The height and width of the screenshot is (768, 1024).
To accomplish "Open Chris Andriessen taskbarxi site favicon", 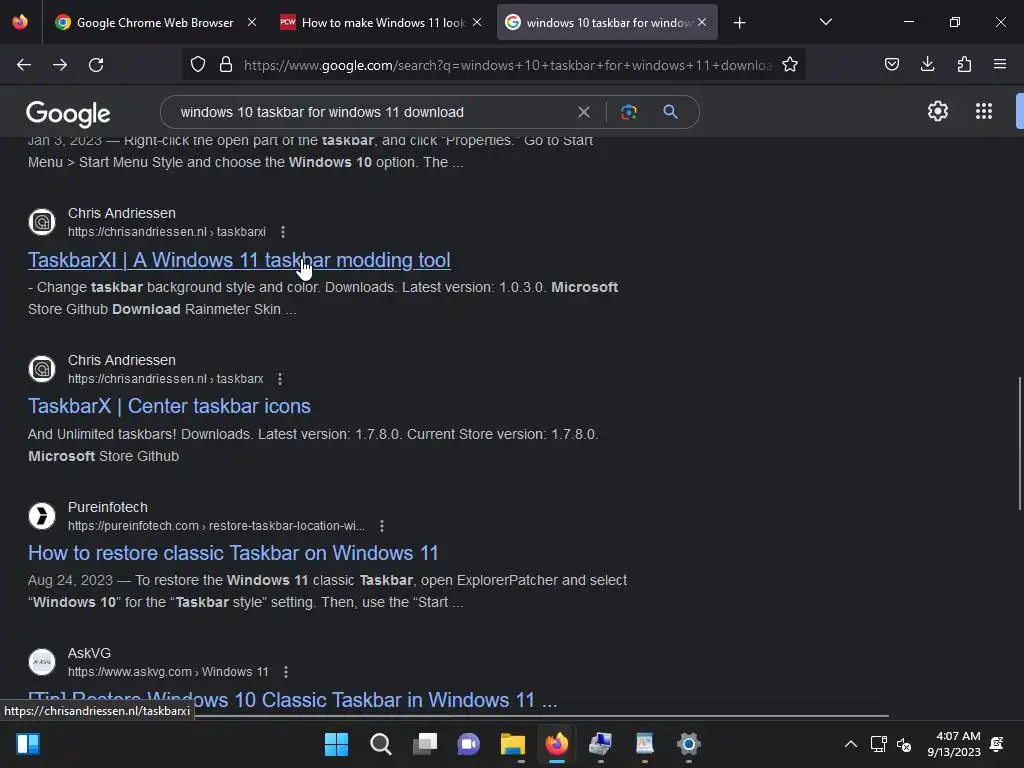I will [42, 222].
